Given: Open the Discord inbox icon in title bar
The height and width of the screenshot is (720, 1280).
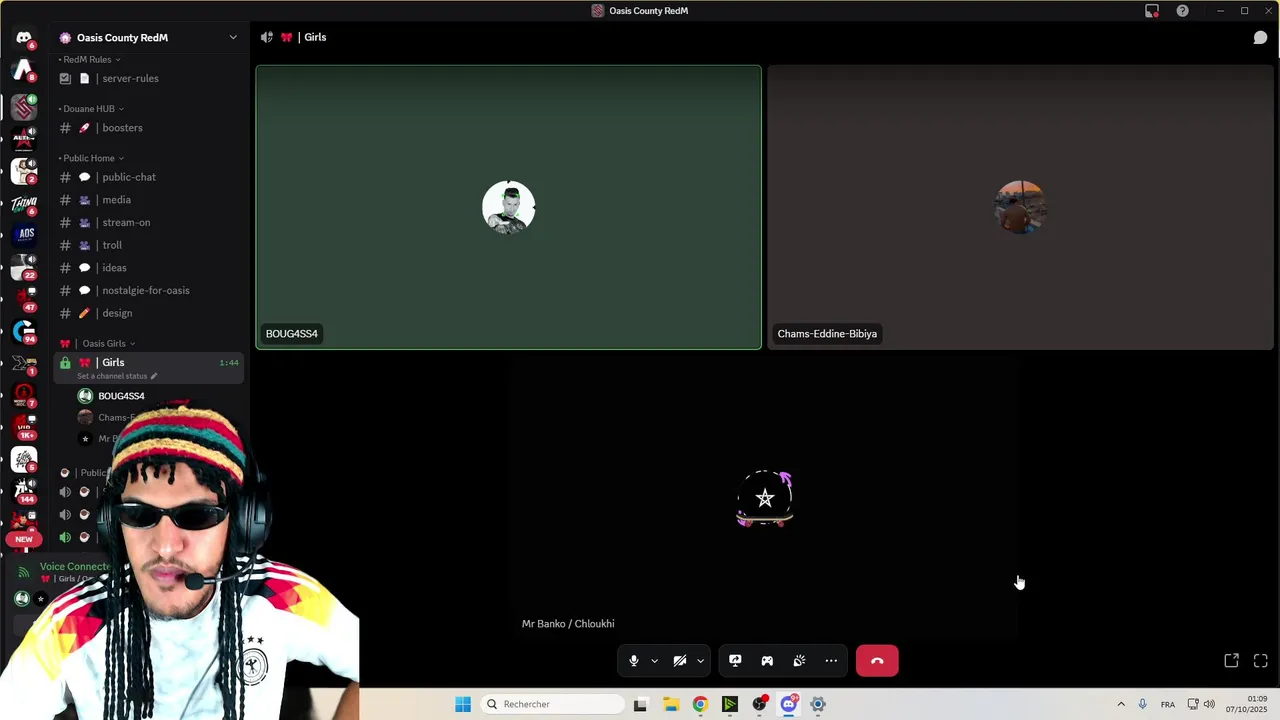Looking at the screenshot, I should (x=1152, y=11).
